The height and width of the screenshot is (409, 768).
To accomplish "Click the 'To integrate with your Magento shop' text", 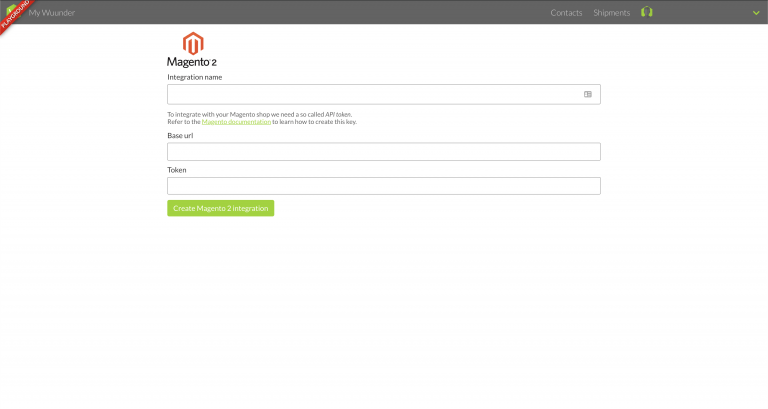I will (260, 115).
